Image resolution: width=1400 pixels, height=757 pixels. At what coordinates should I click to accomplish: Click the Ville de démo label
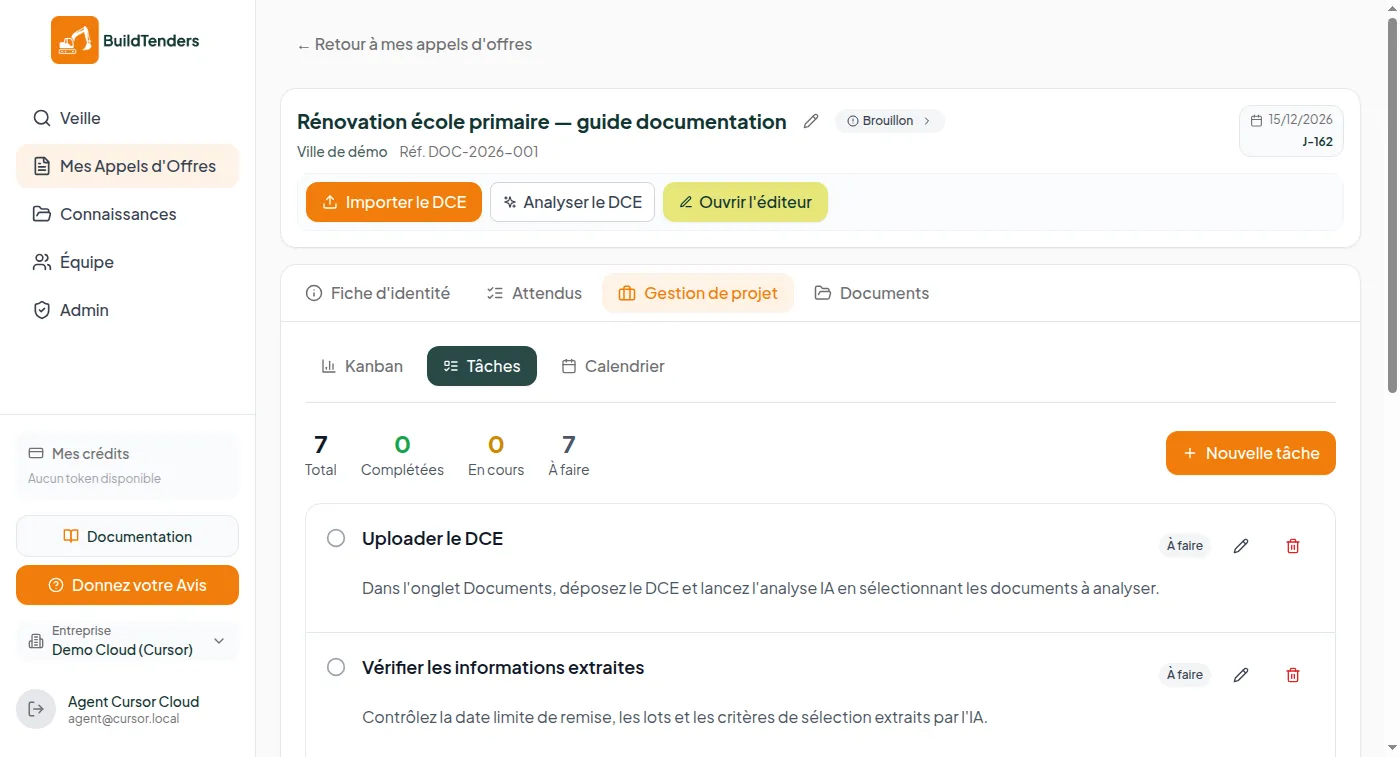pyautogui.click(x=342, y=152)
